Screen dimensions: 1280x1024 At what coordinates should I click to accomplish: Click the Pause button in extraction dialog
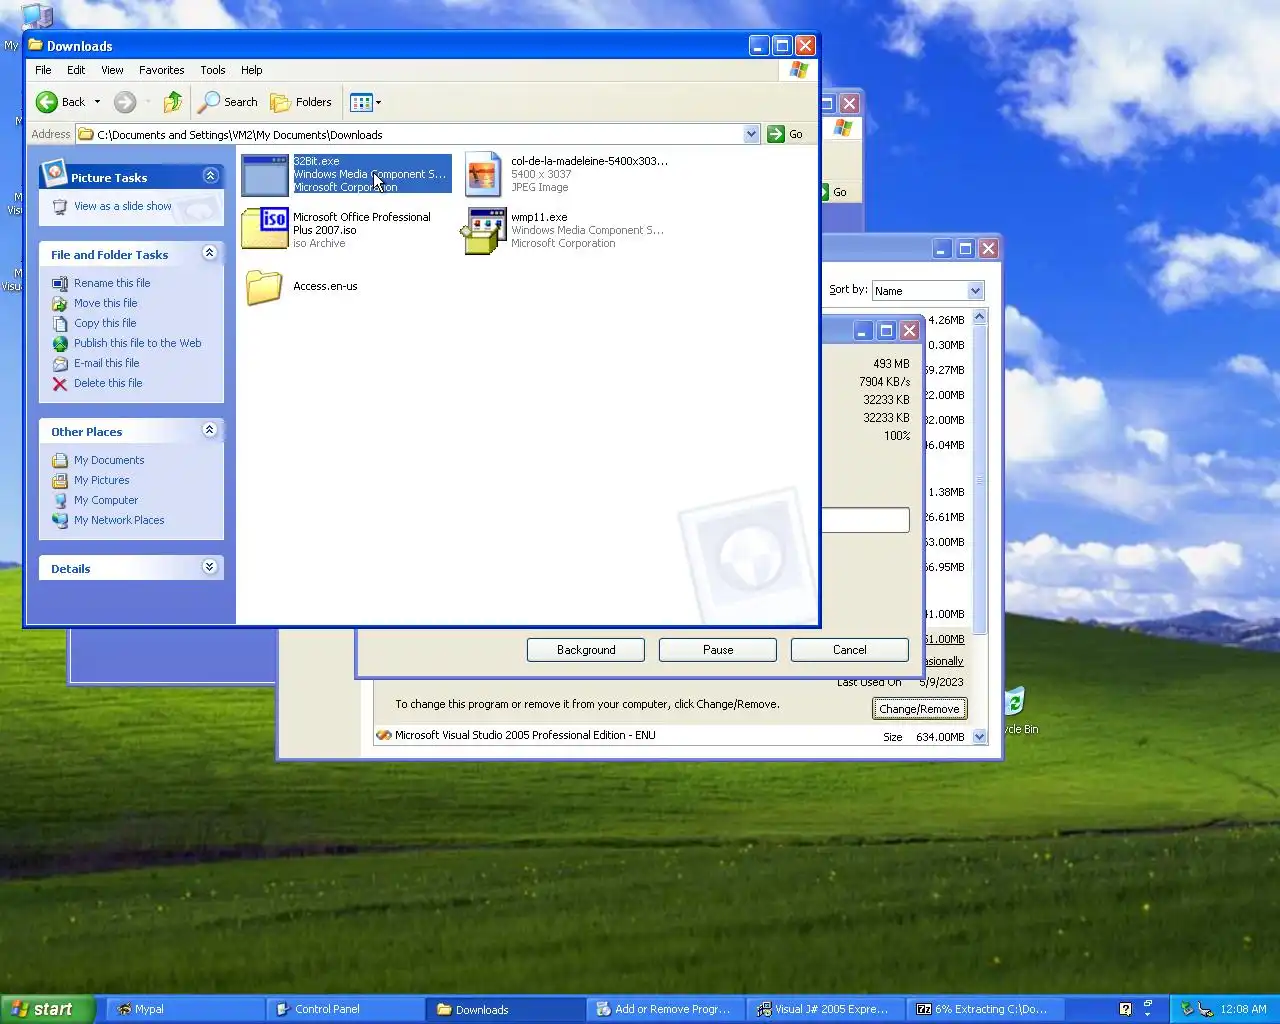tap(718, 650)
